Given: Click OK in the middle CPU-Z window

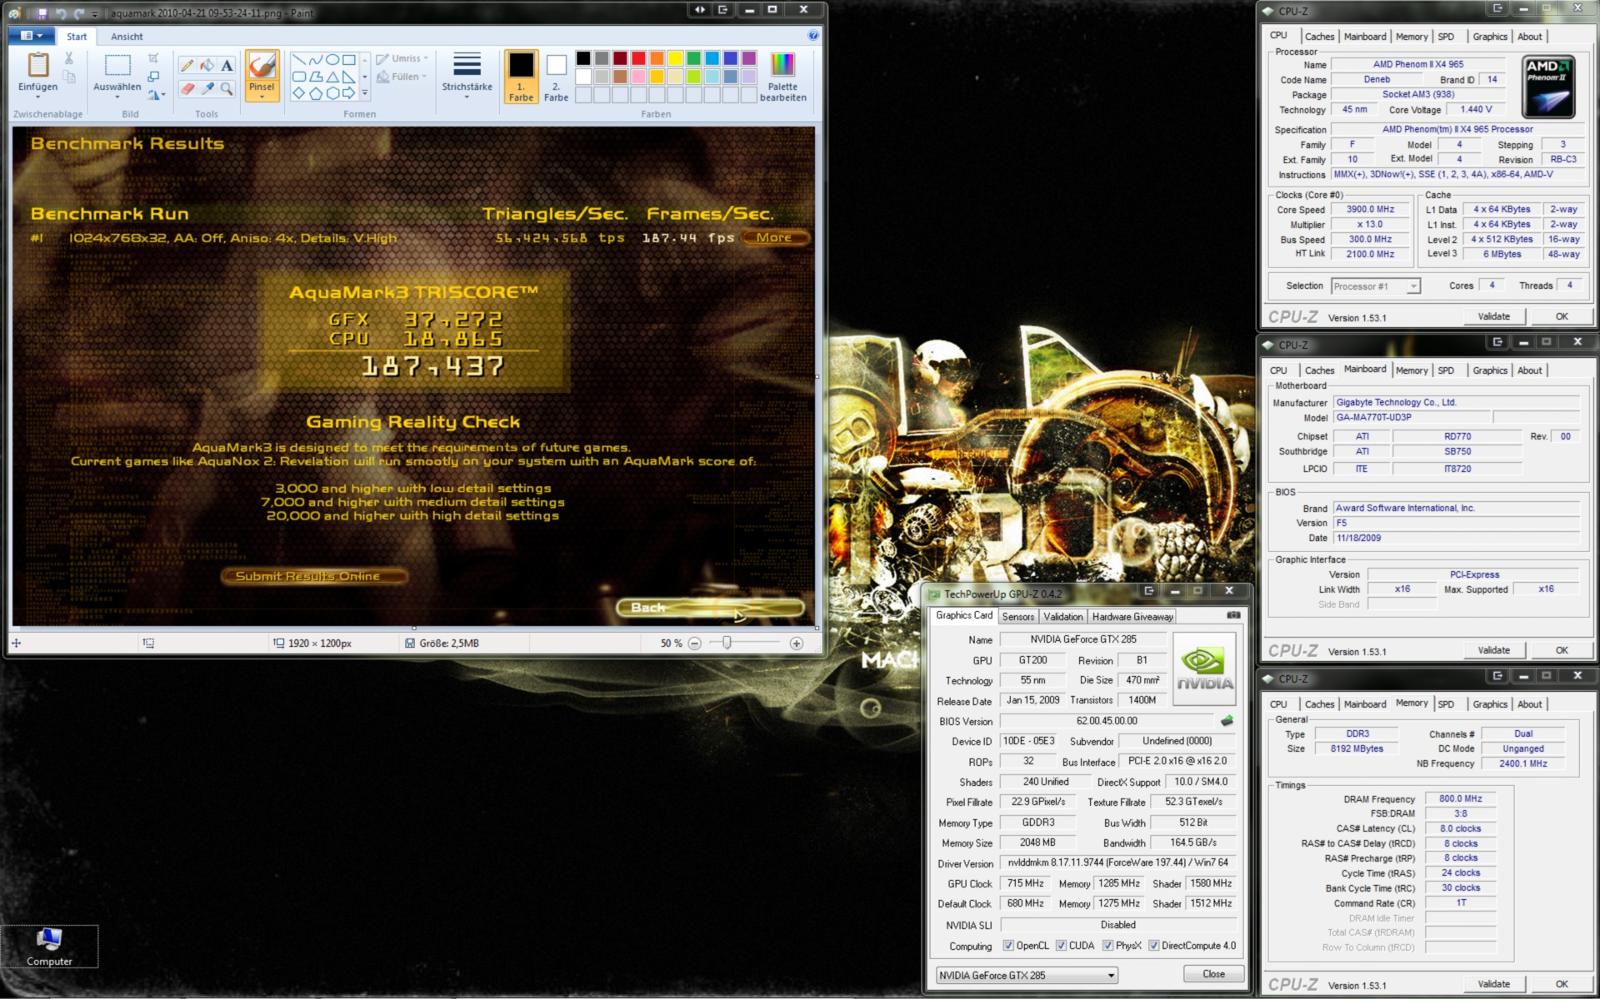Looking at the screenshot, I should coord(1562,650).
